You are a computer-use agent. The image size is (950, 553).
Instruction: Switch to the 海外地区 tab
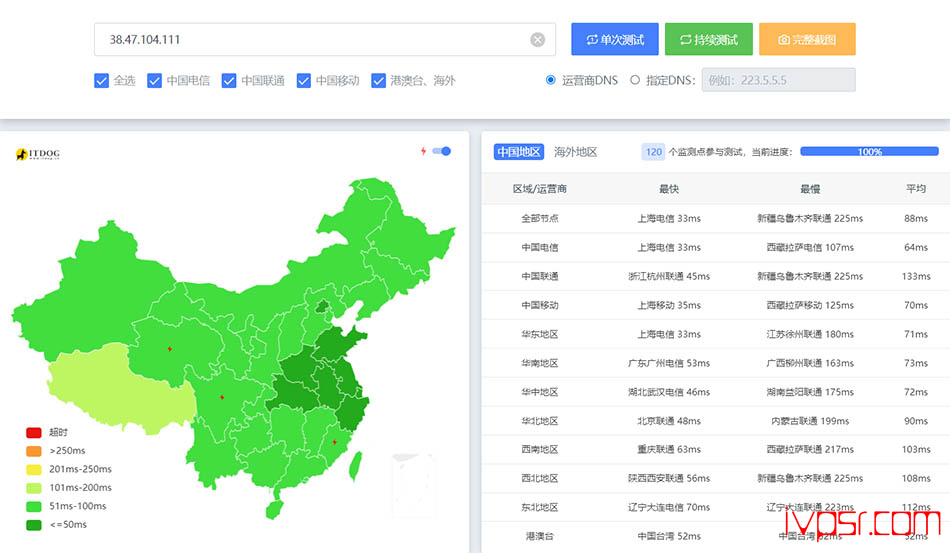coord(575,152)
